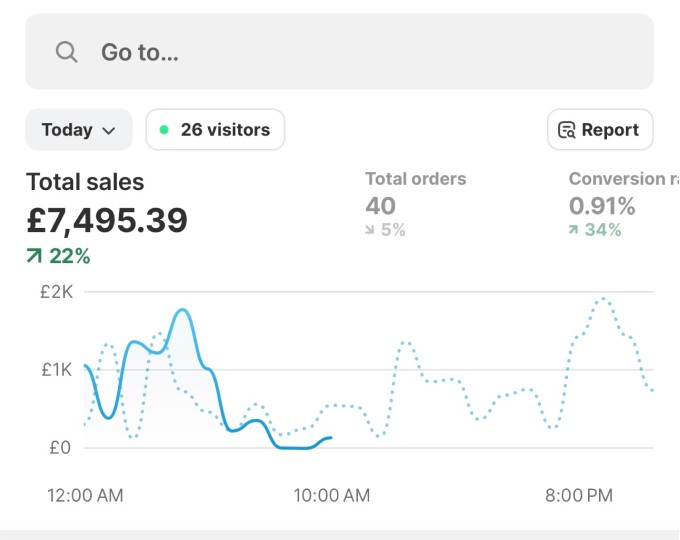Click the £7,495.39 sales value
The width and height of the screenshot is (680, 540).
point(107,220)
